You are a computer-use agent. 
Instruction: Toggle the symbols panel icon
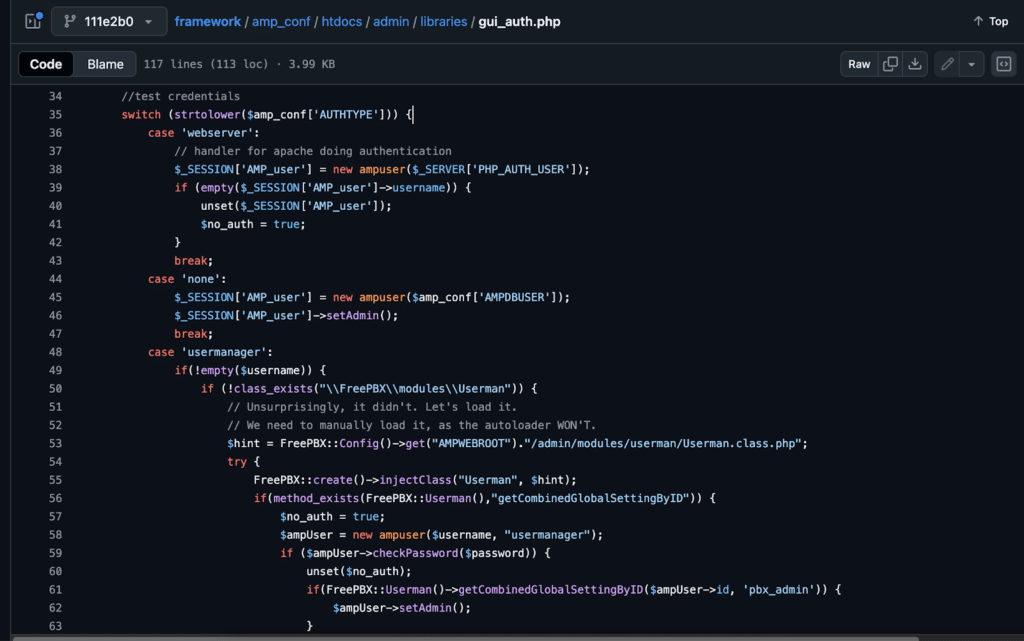point(1003,64)
